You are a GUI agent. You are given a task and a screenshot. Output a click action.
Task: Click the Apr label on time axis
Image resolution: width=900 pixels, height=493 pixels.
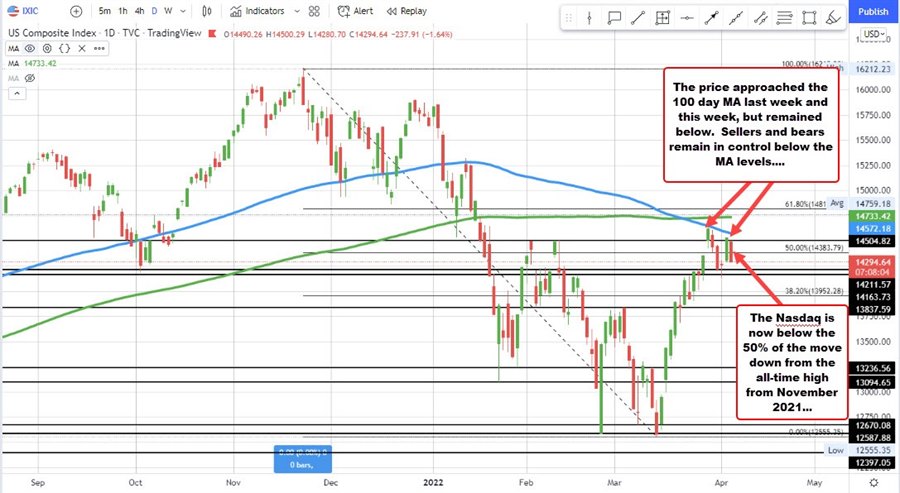(721, 483)
